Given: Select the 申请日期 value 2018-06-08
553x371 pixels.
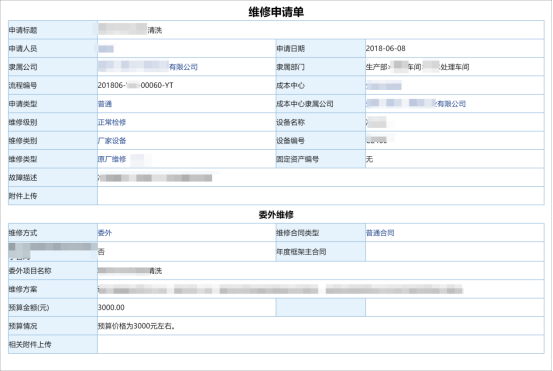Looking at the screenshot, I should click(x=385, y=48).
